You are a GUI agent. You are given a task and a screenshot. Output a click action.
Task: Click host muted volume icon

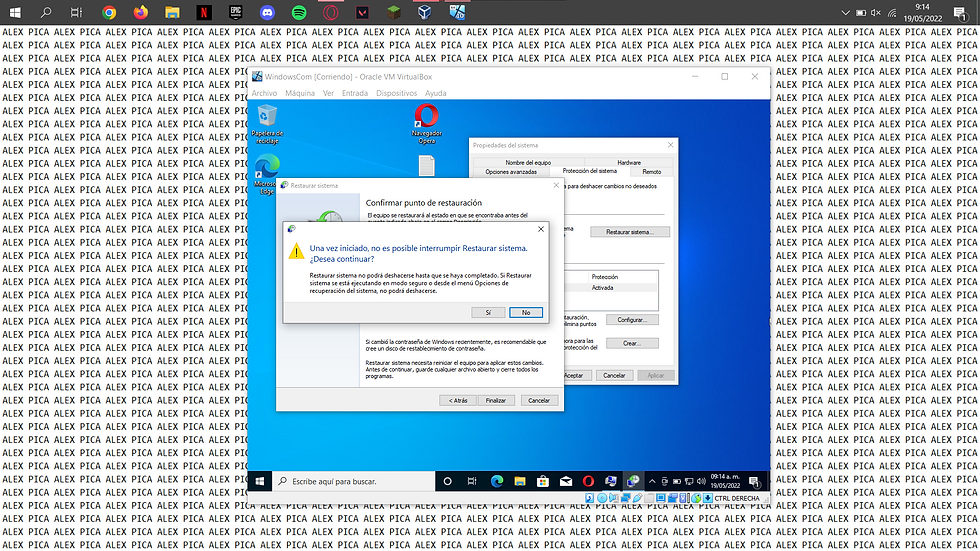pos(876,12)
